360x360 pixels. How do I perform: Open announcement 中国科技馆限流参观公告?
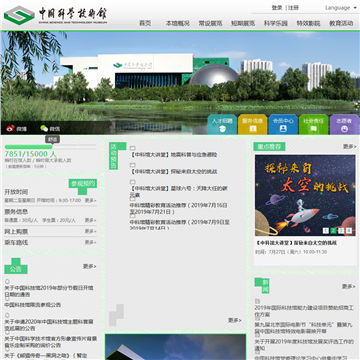[x=33, y=305]
